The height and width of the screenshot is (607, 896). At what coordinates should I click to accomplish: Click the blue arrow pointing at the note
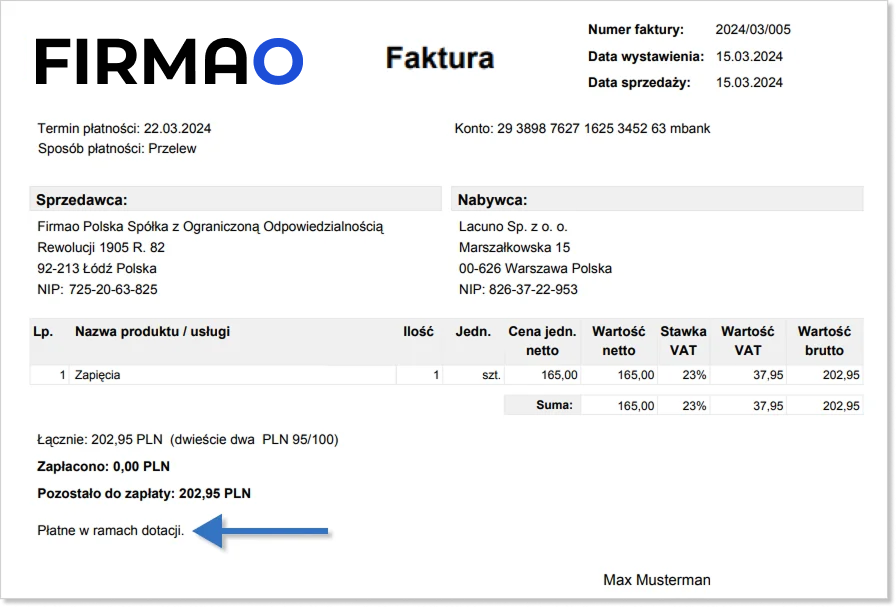pyautogui.click(x=261, y=532)
